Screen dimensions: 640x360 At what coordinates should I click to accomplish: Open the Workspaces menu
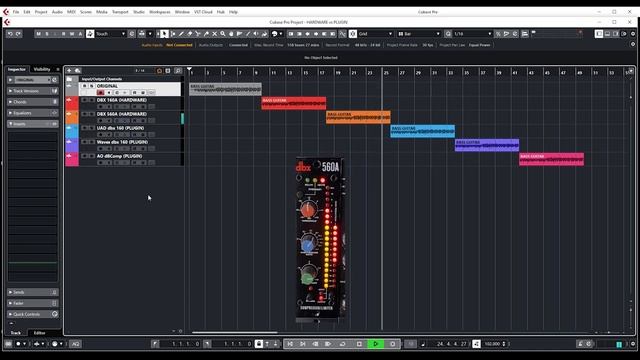pyautogui.click(x=160, y=12)
